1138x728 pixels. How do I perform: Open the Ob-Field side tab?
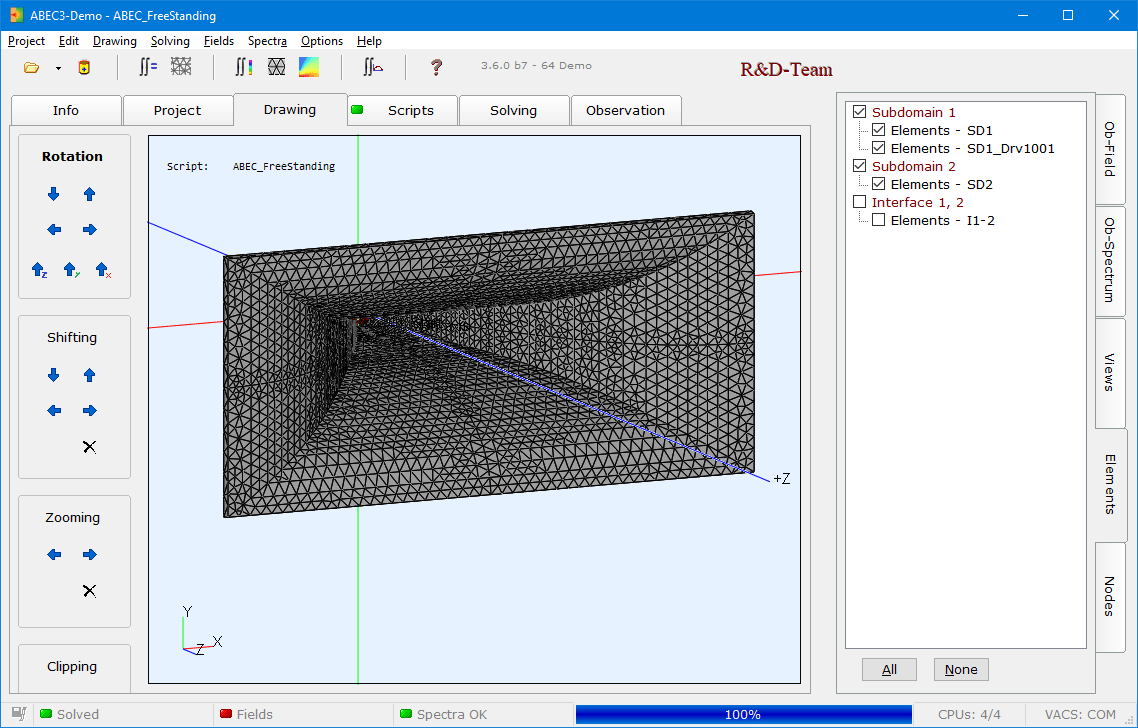tap(1110, 149)
